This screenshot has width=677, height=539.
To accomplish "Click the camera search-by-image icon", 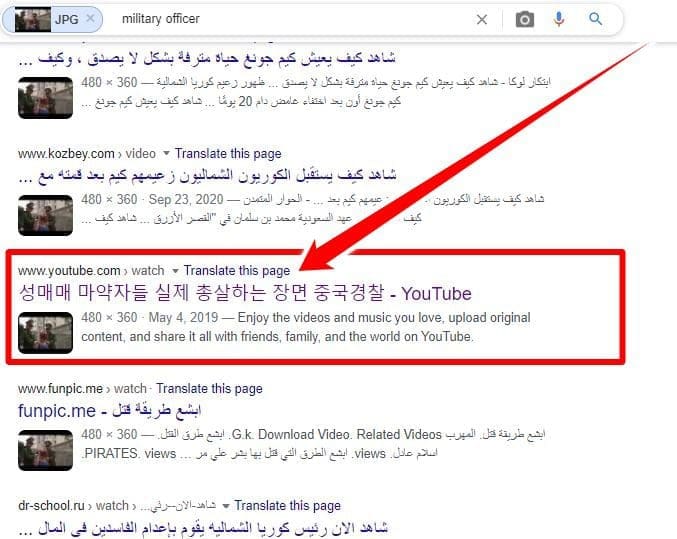I will pos(524,19).
